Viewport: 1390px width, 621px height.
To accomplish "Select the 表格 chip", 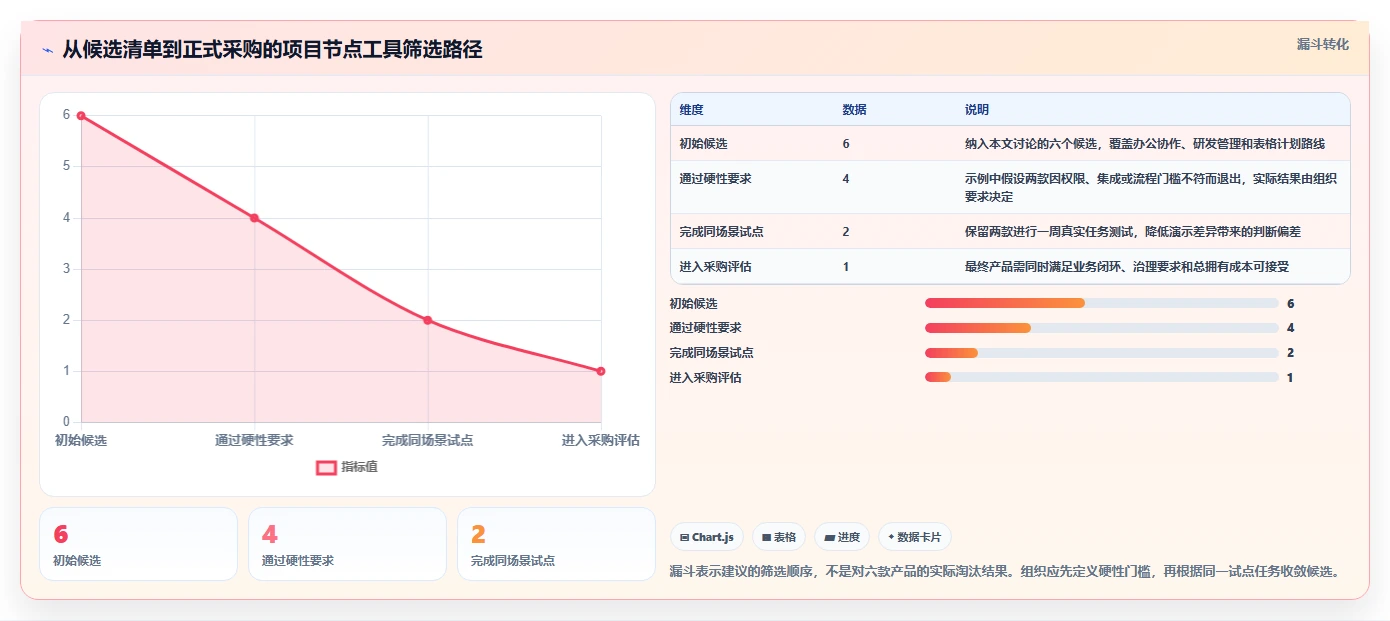I will [x=779, y=537].
